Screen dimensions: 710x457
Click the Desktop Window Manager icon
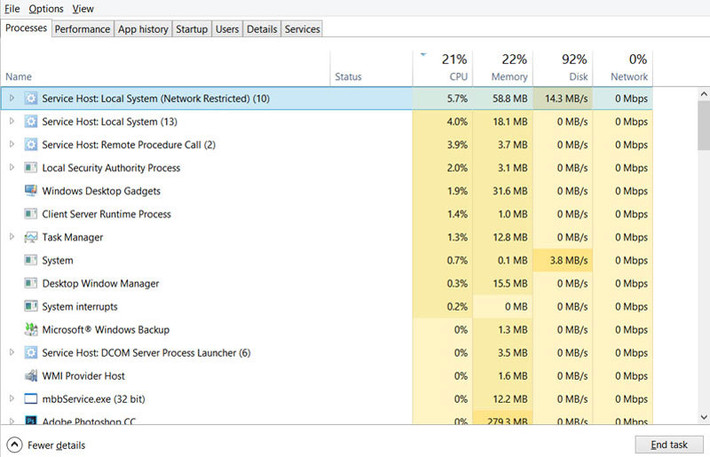31,283
